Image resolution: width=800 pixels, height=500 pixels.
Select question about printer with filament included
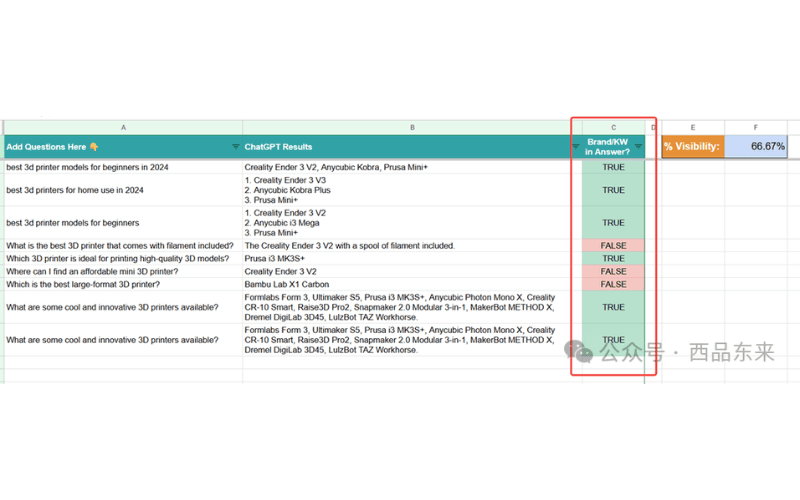click(123, 246)
